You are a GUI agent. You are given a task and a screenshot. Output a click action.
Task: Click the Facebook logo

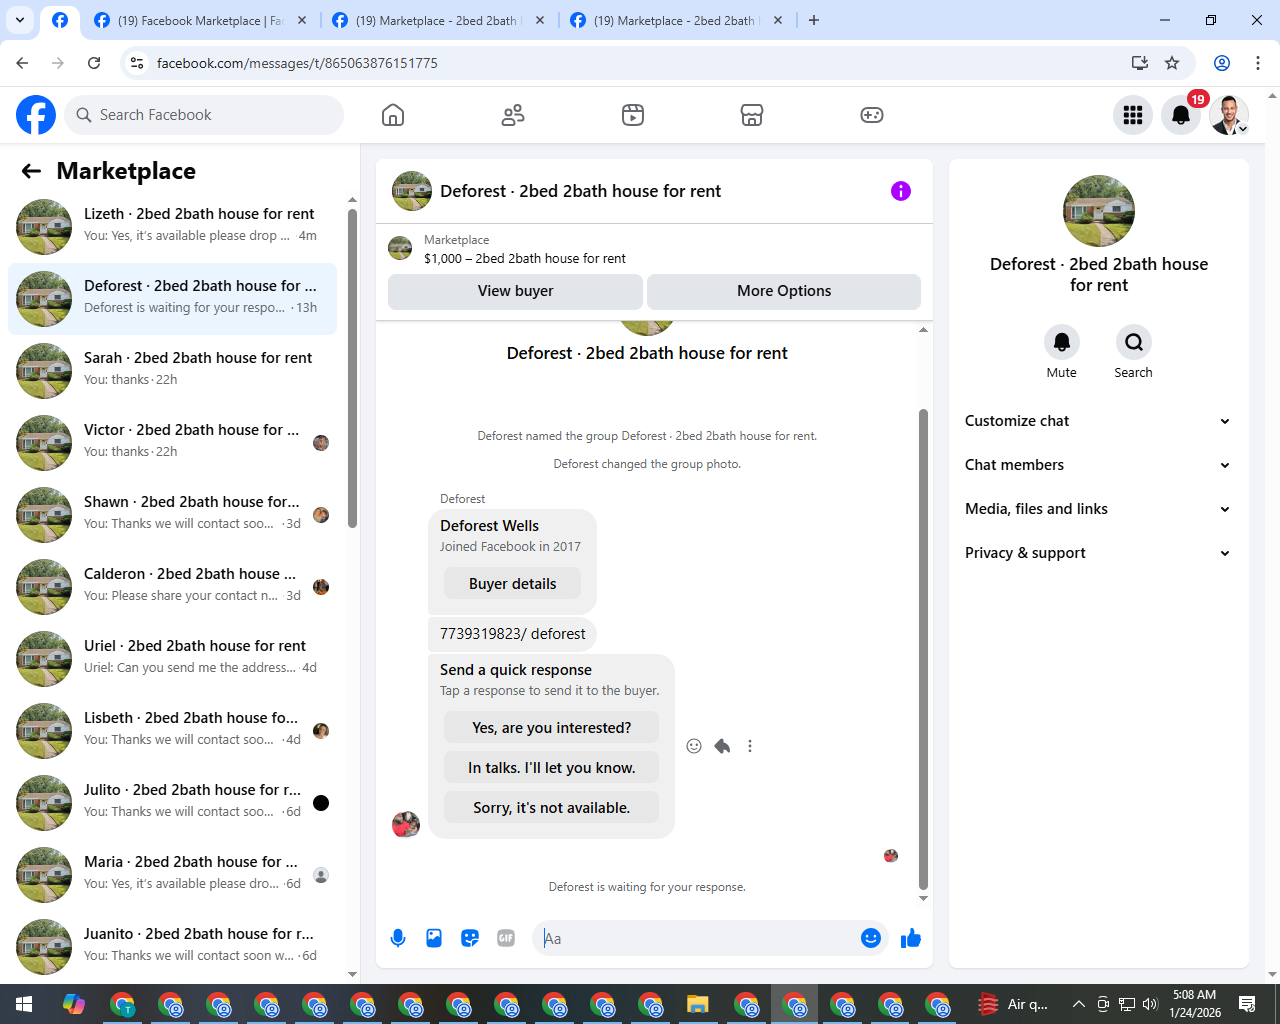(x=36, y=115)
